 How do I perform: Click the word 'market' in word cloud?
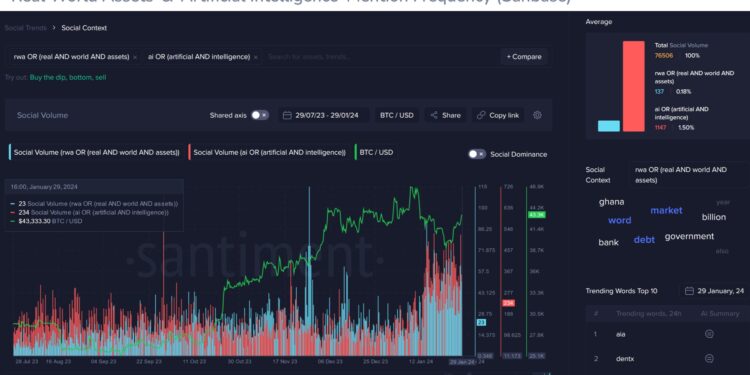point(666,210)
